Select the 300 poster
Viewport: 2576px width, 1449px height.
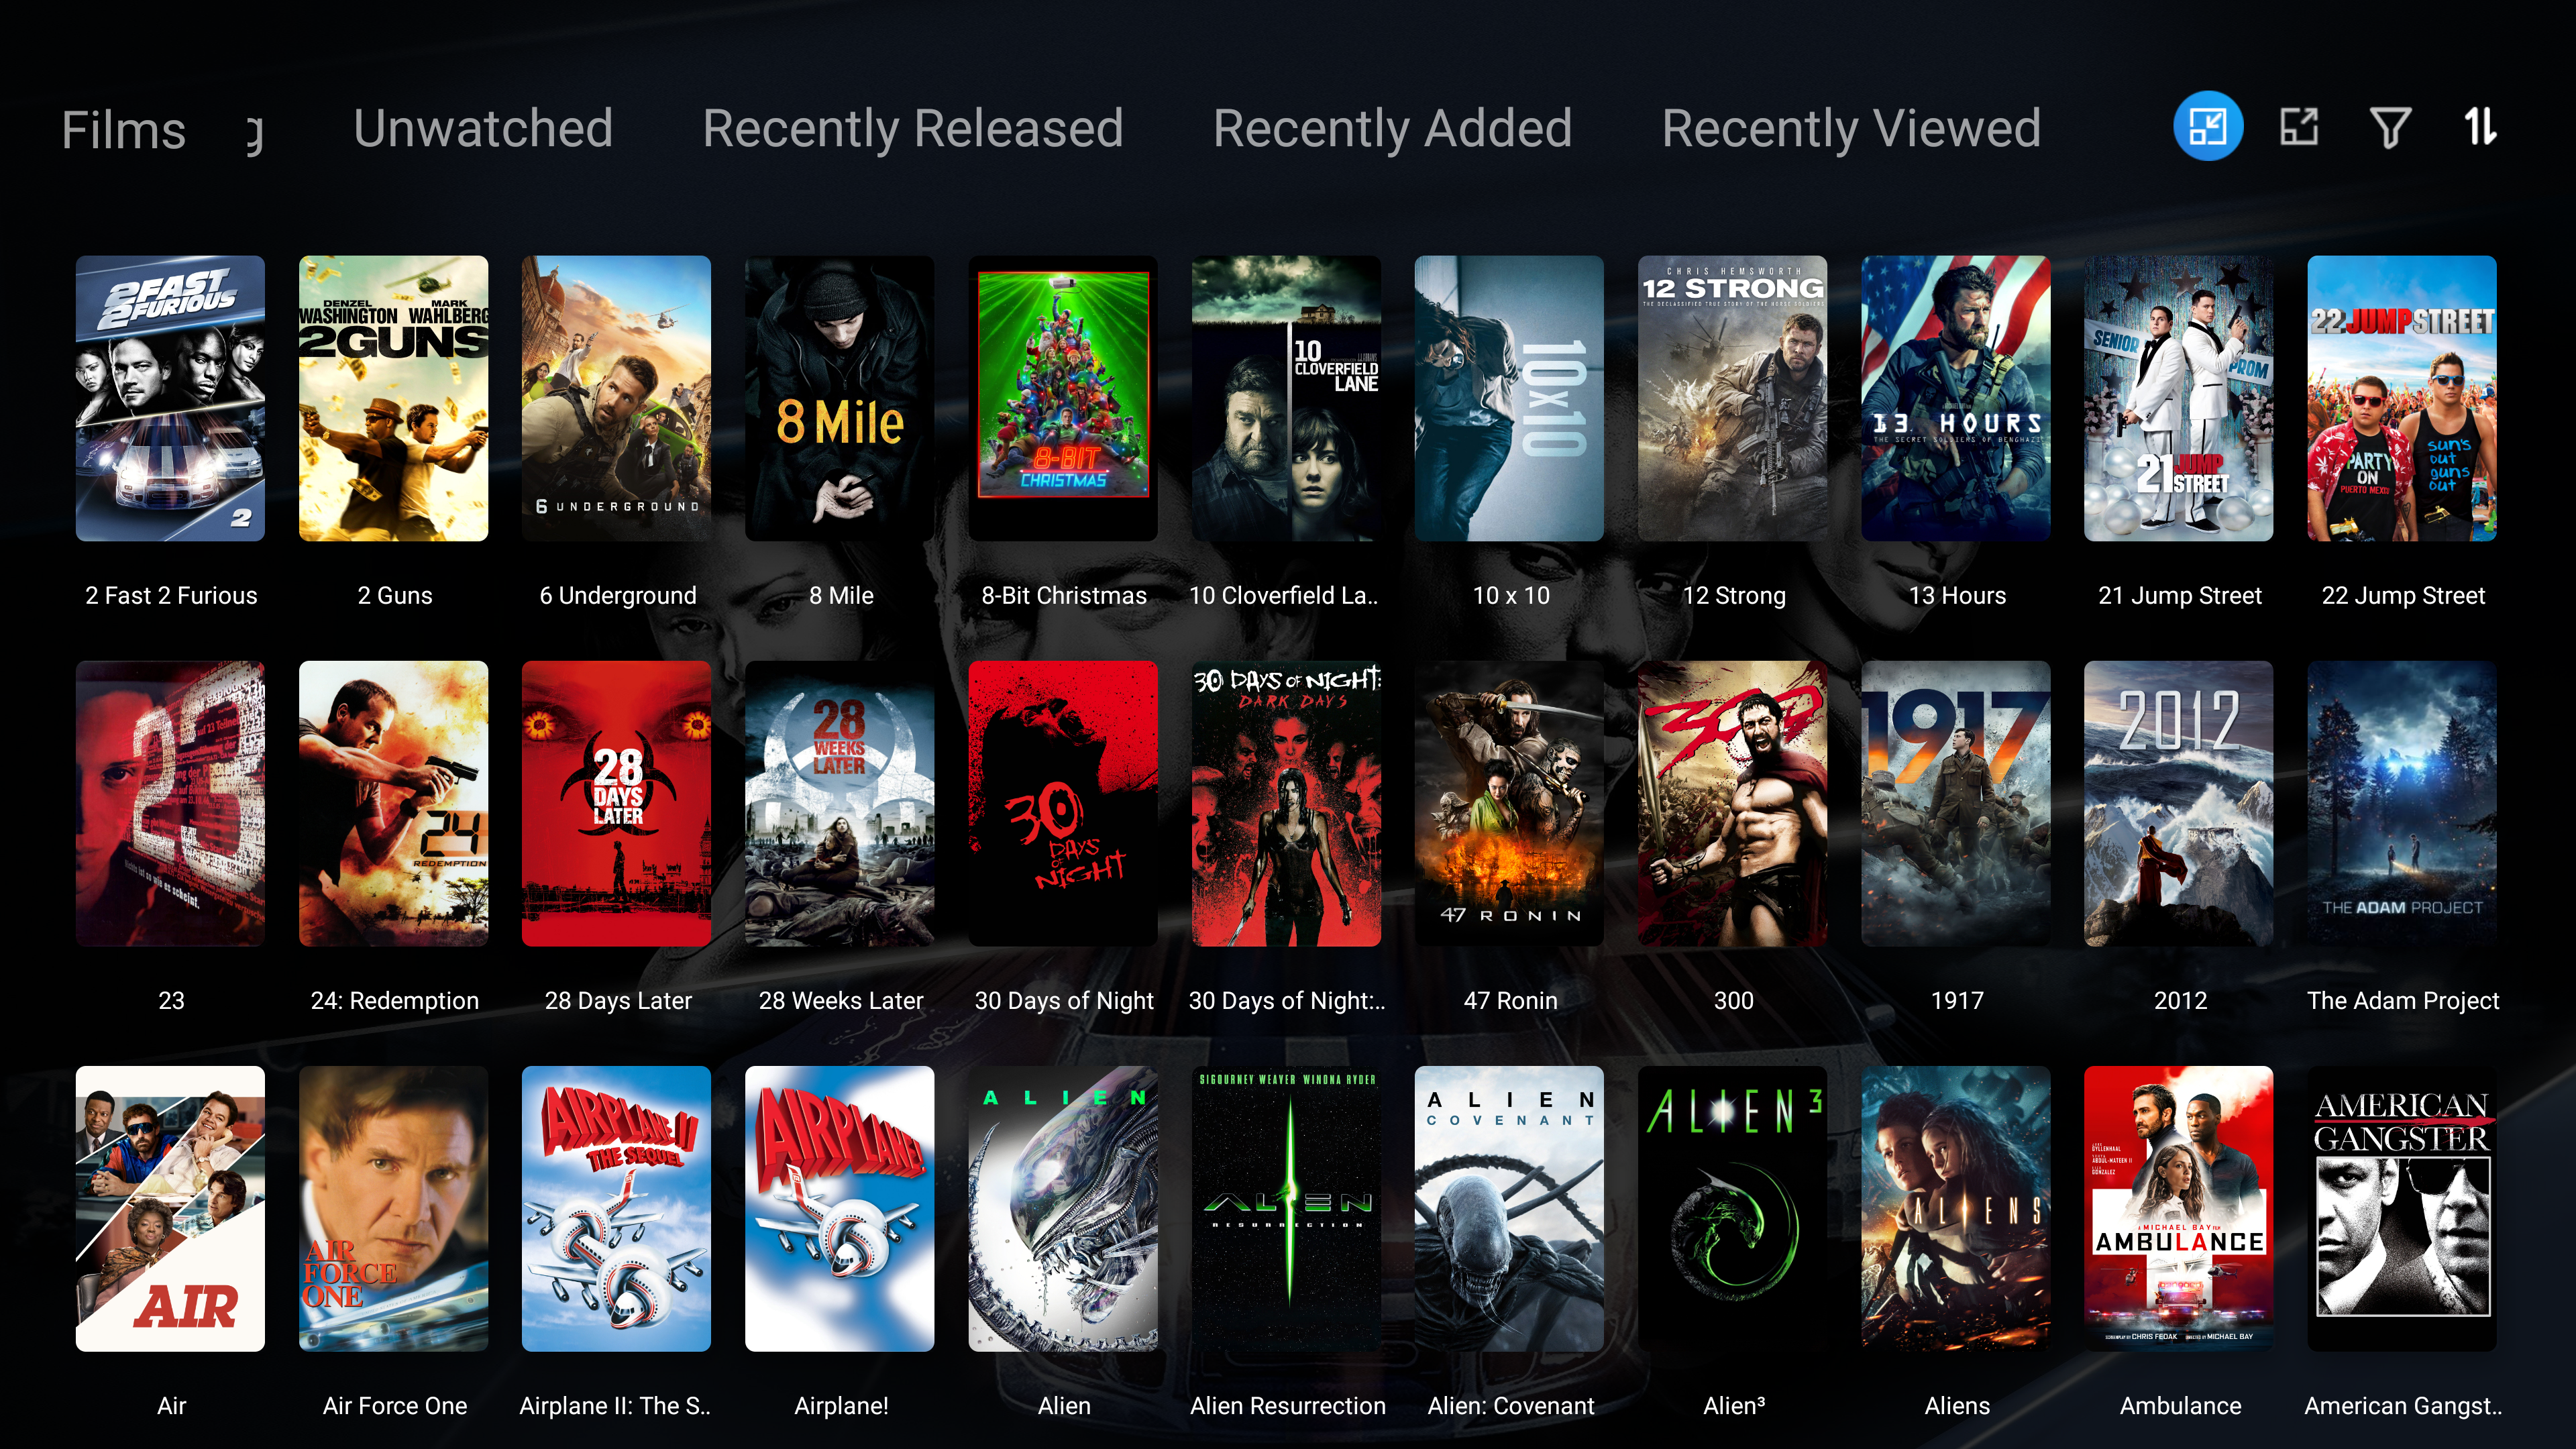coord(1733,803)
